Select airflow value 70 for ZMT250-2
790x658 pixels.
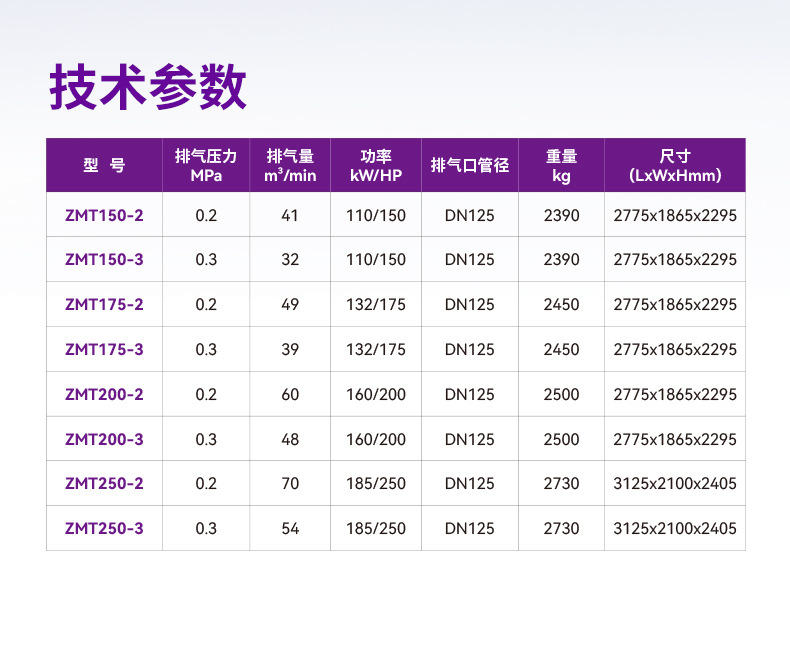click(290, 483)
